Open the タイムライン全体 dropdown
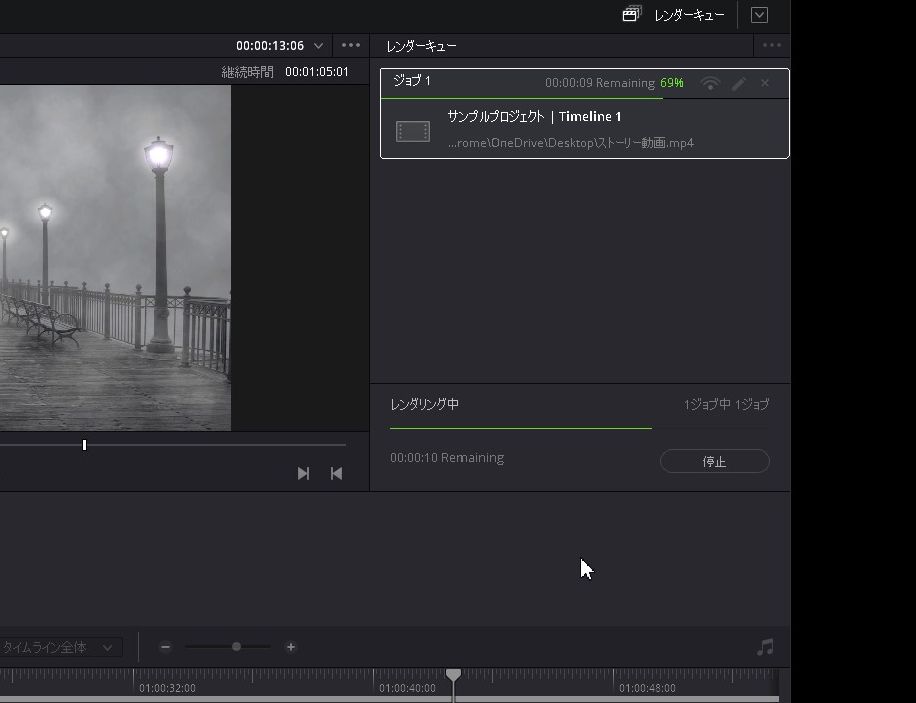The width and height of the screenshot is (916, 703). (x=60, y=648)
